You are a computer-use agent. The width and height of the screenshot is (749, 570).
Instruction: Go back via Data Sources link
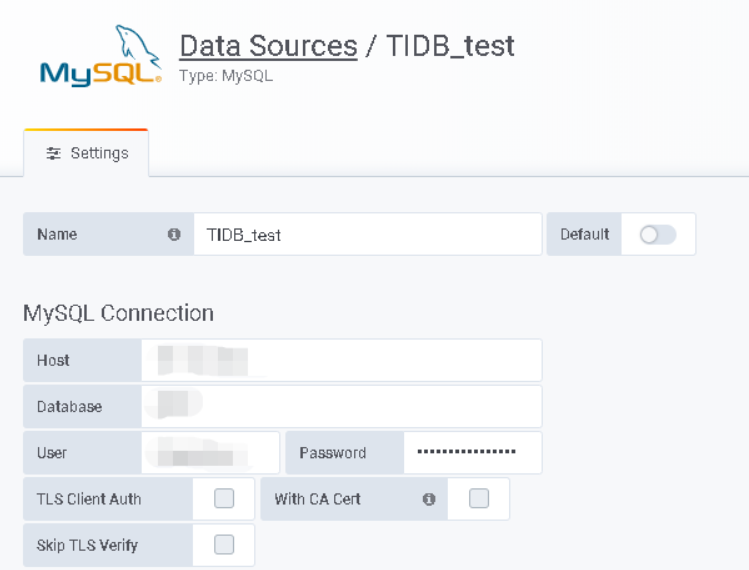268,46
